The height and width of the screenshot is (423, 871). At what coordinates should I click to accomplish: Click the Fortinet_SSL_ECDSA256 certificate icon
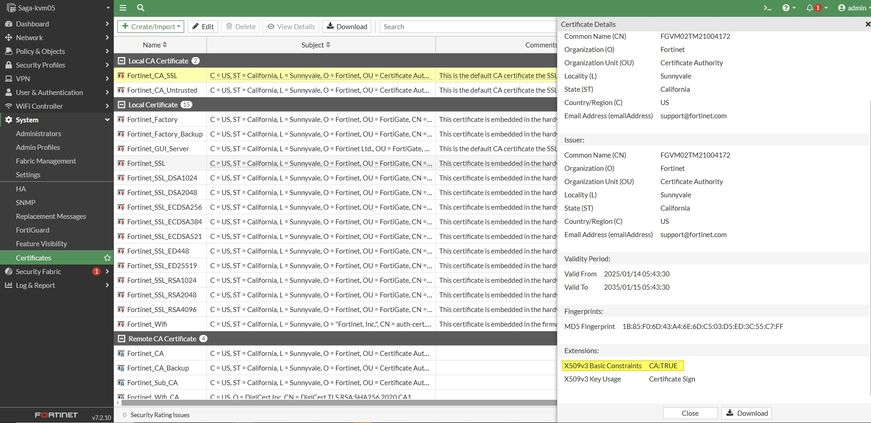click(x=121, y=207)
